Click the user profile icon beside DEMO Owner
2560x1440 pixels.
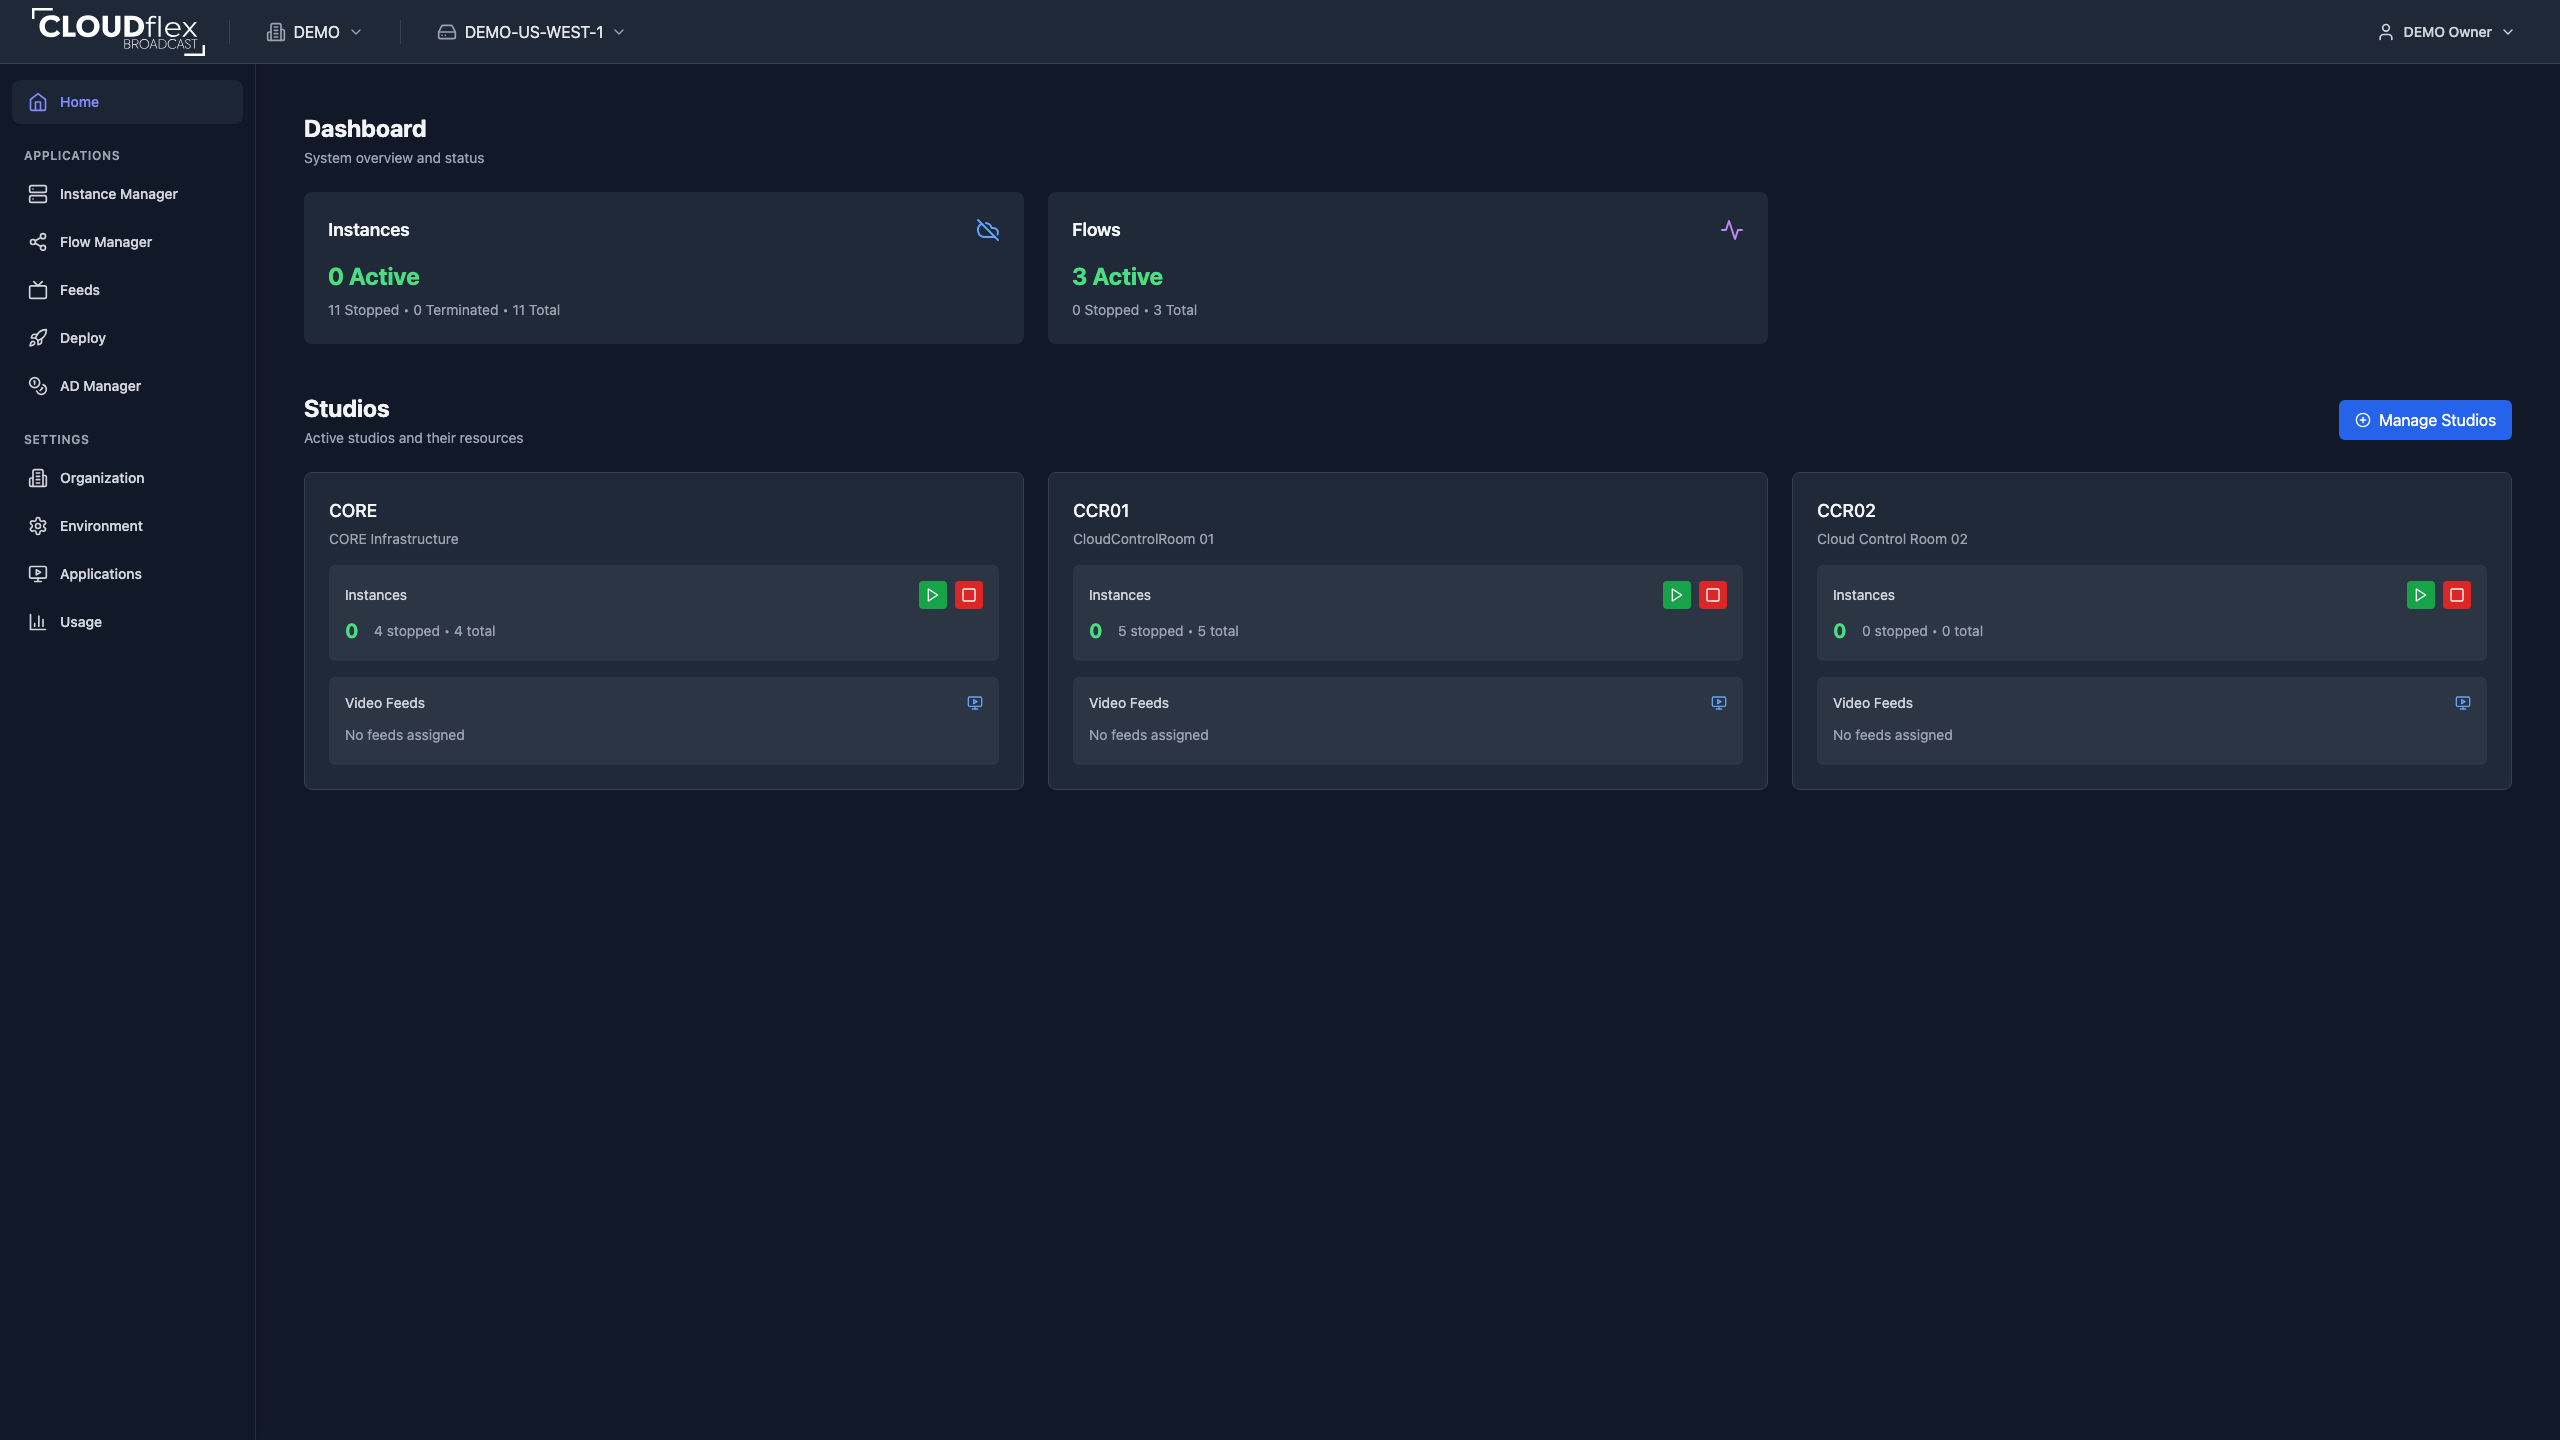(x=2386, y=32)
